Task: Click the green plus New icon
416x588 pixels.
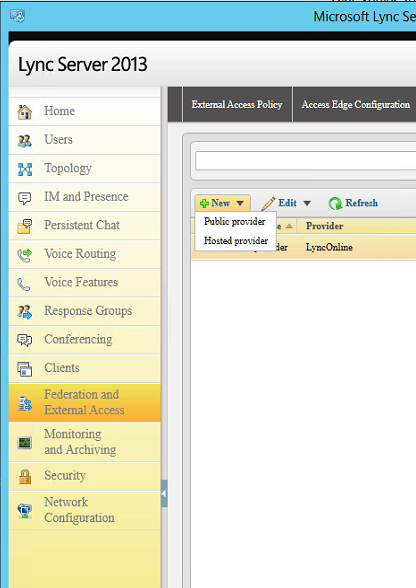Action: point(204,203)
